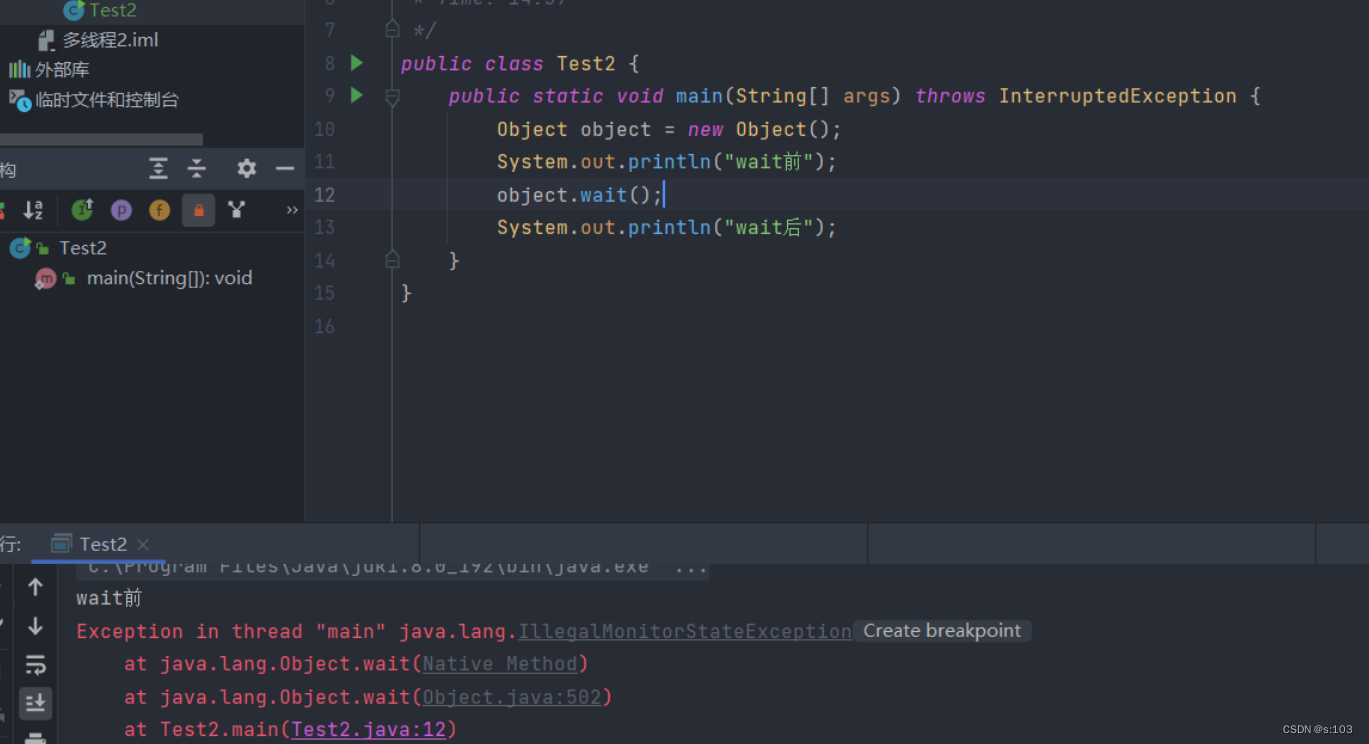This screenshot has height=744, width=1369.
Task: Select the soft-wrap icon in console toolbar
Action: 35,664
